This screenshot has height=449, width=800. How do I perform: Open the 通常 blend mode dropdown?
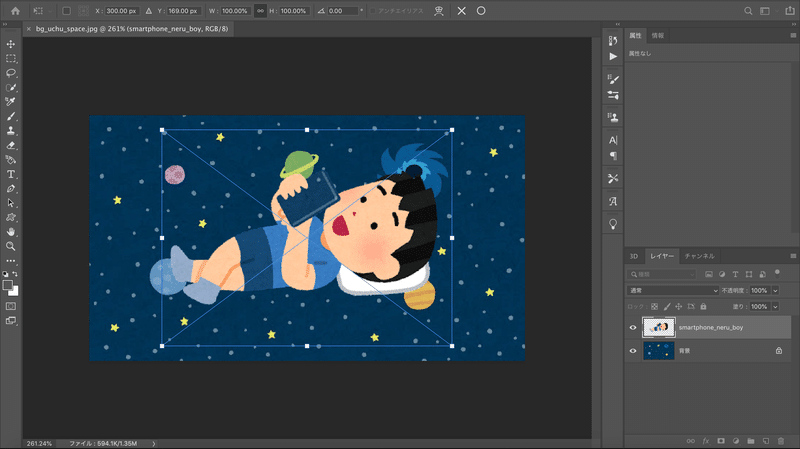coord(674,290)
